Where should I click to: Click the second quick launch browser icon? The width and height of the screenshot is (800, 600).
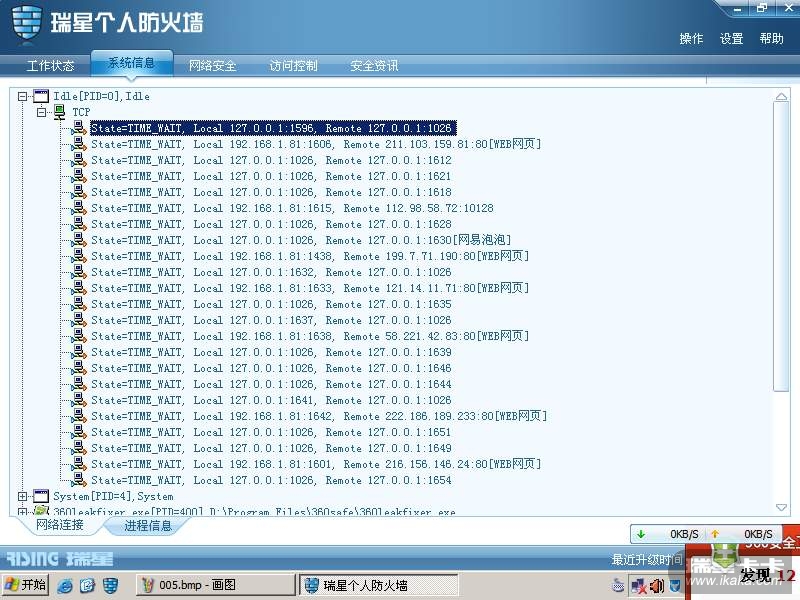(87, 585)
